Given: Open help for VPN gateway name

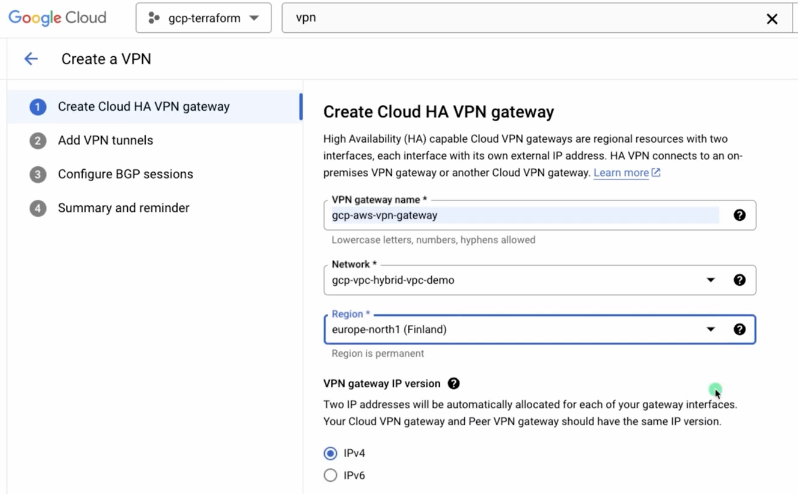Looking at the screenshot, I should pyautogui.click(x=739, y=215).
